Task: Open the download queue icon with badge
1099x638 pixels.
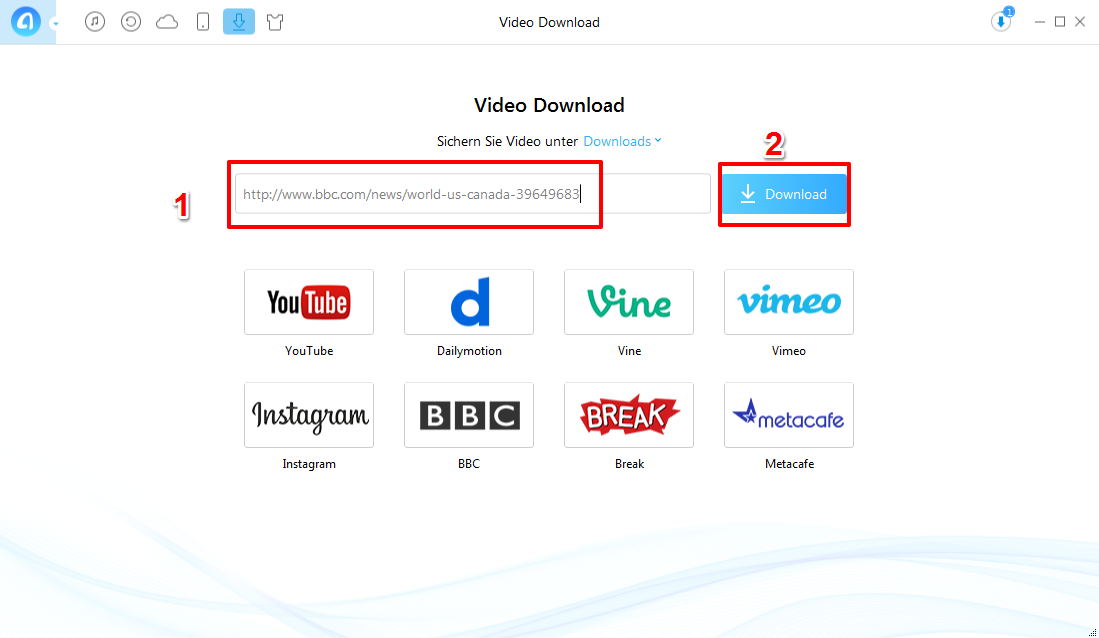Action: [x=1001, y=21]
